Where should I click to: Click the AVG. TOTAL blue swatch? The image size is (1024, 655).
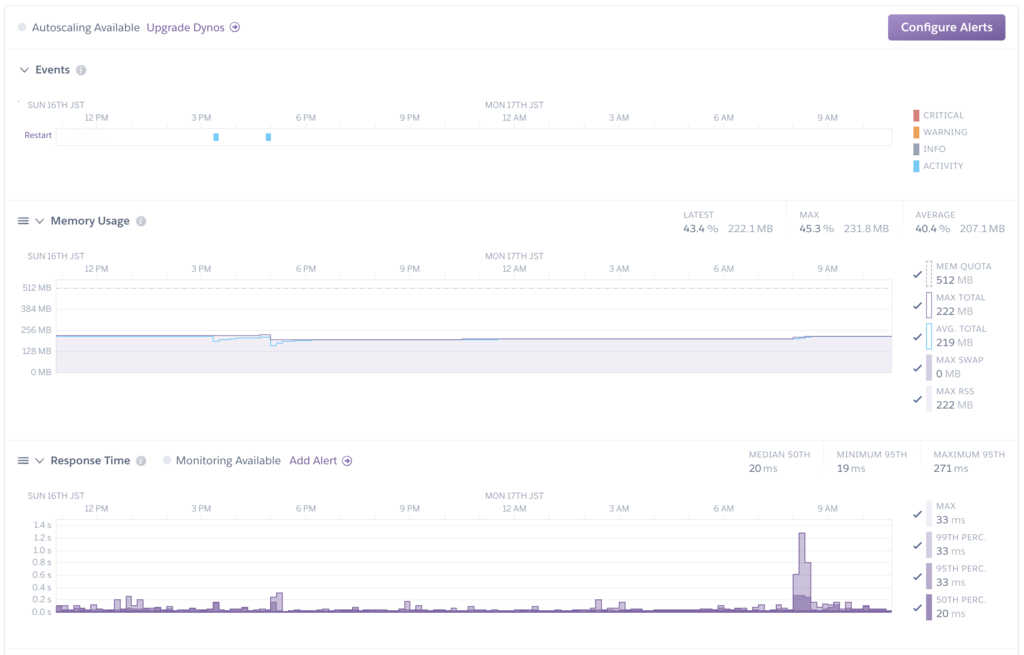pos(929,336)
